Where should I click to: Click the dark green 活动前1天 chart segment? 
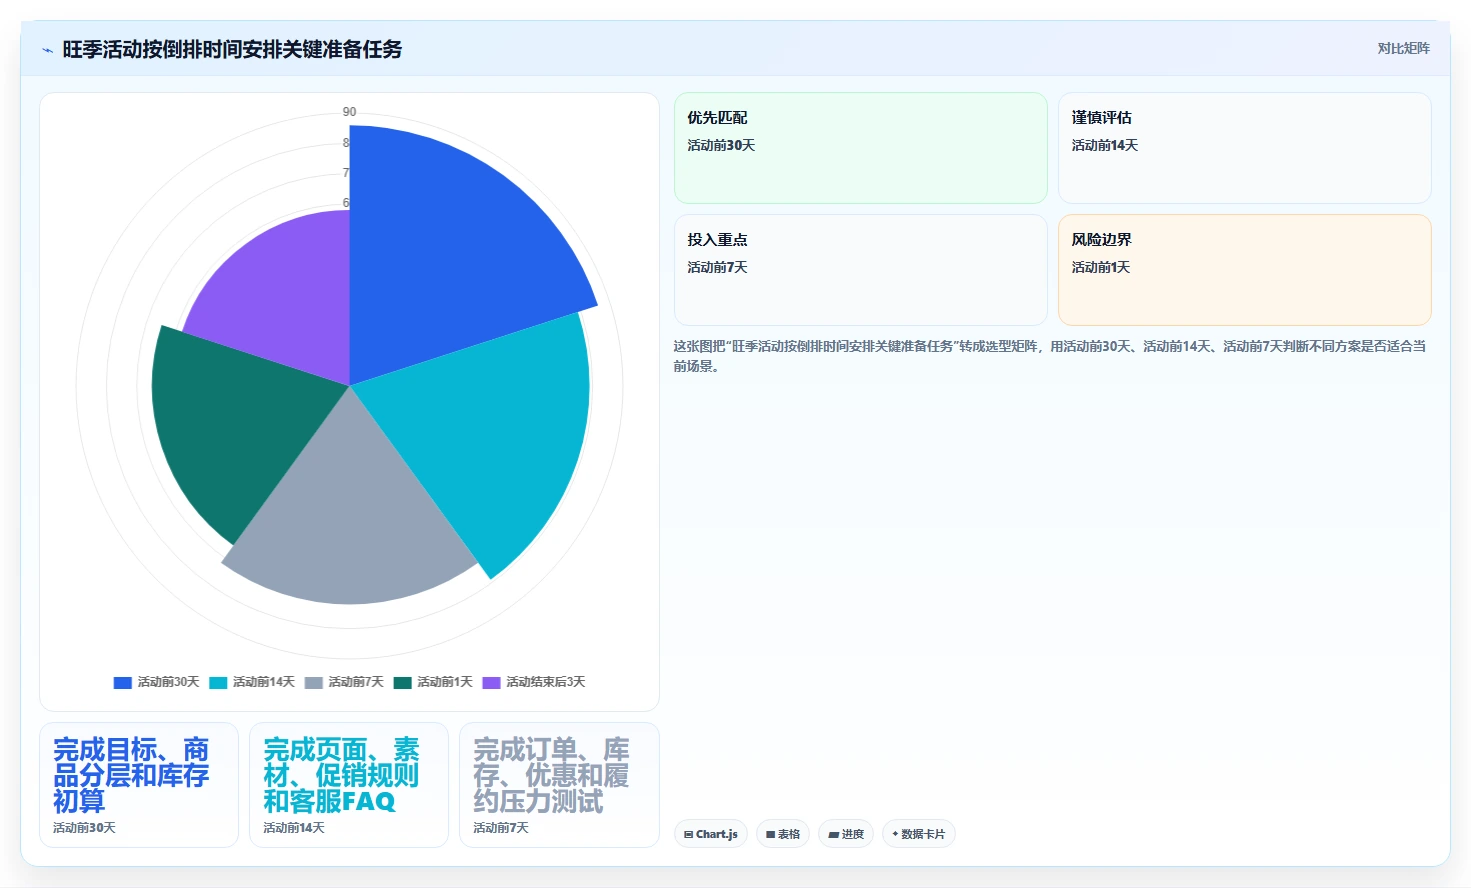pyautogui.click(x=235, y=420)
